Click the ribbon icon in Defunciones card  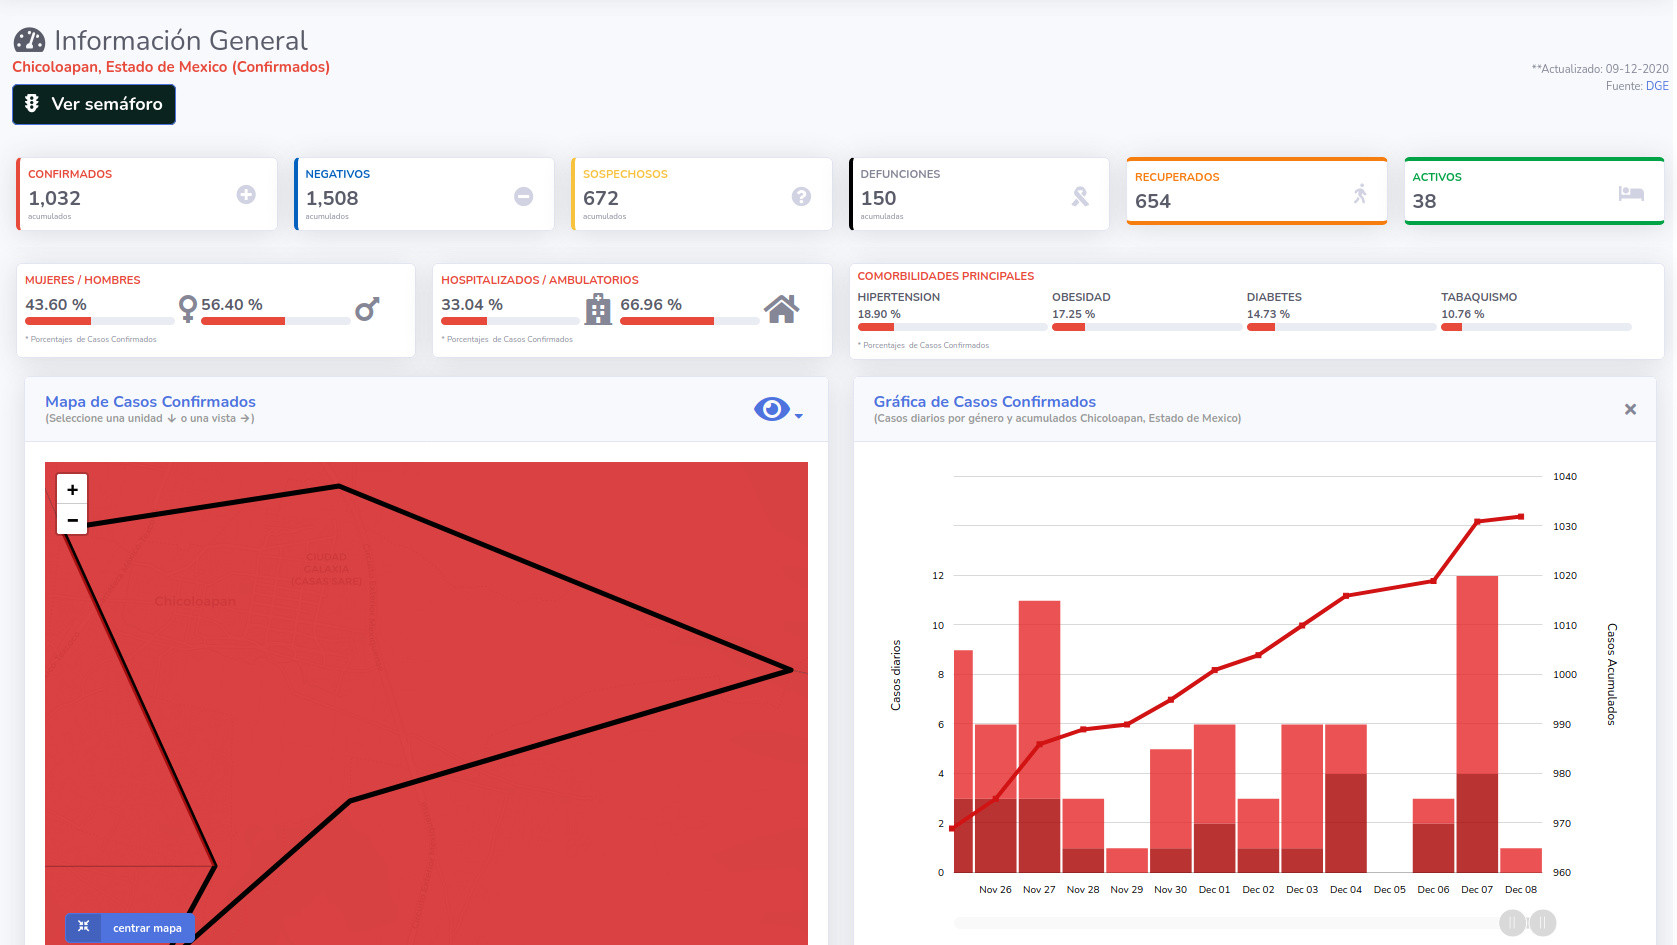[x=1080, y=197]
